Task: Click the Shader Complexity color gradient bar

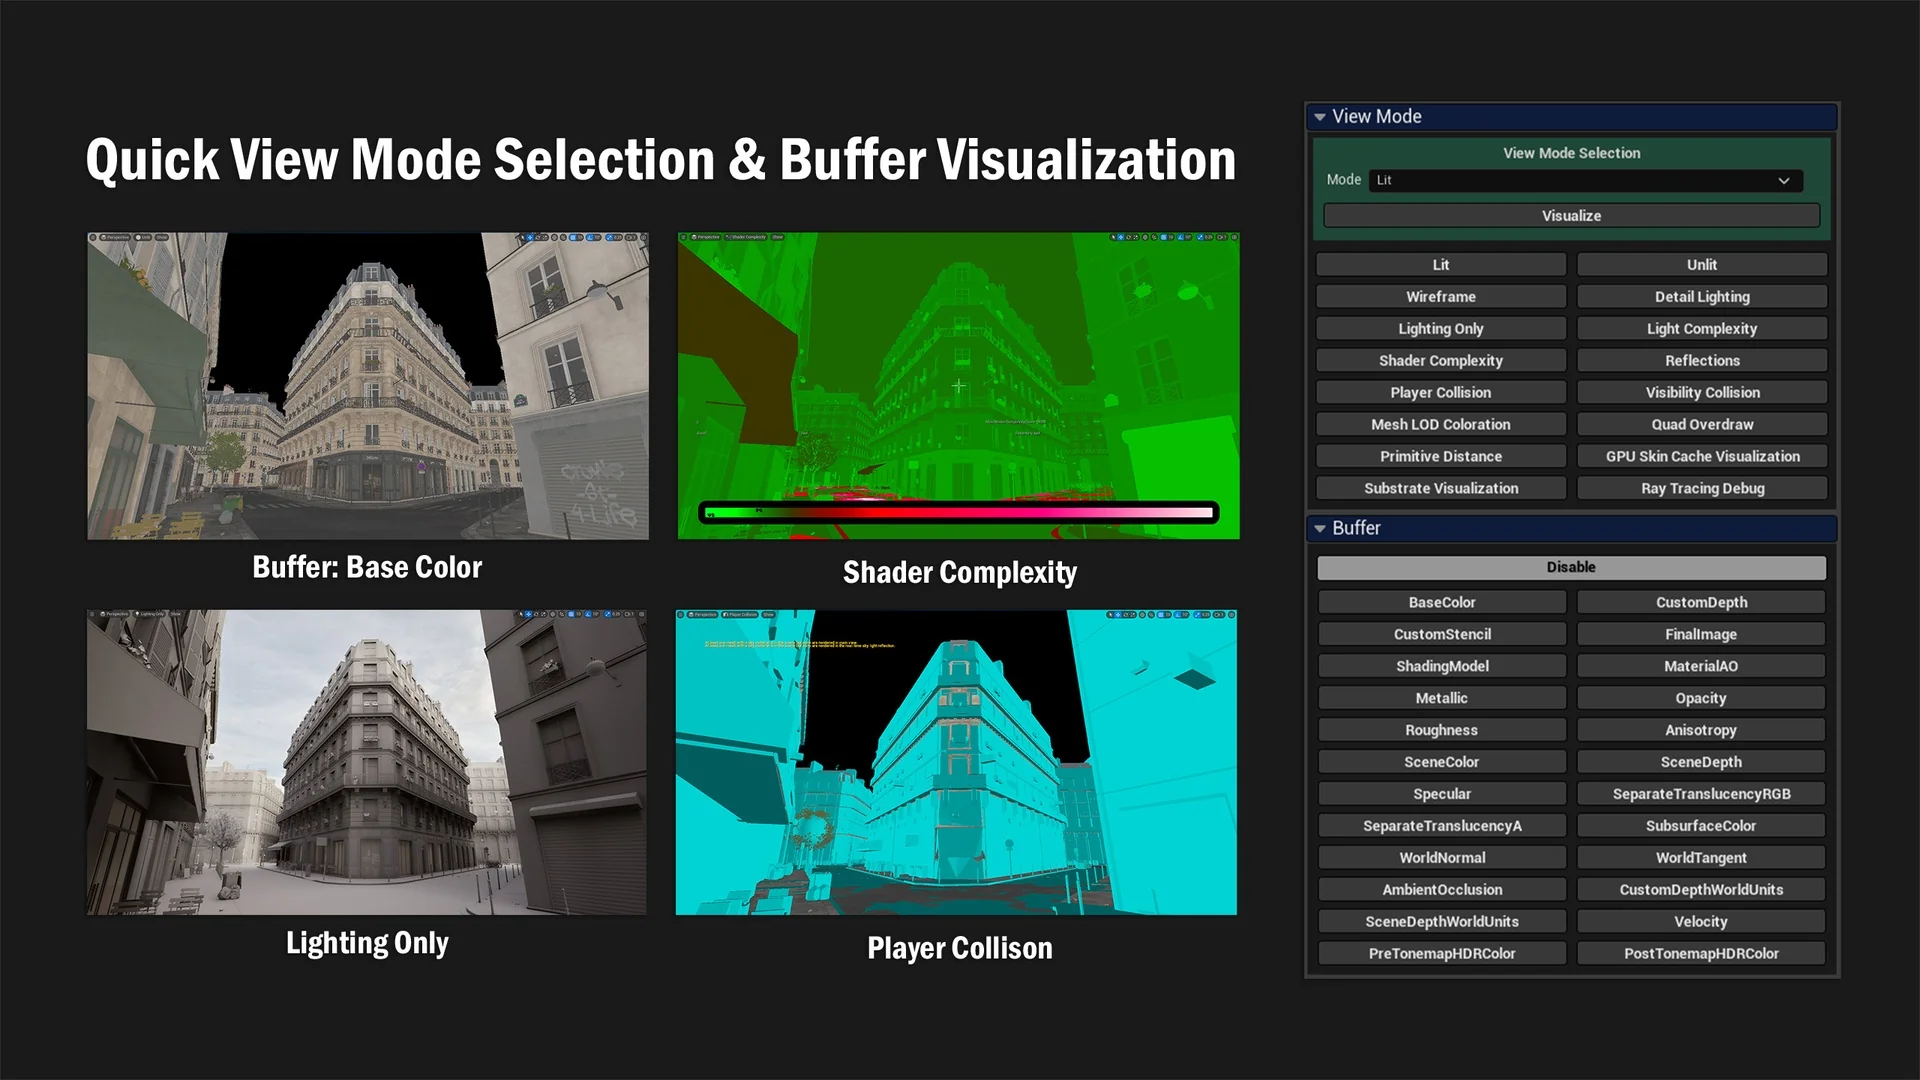Action: click(x=958, y=513)
